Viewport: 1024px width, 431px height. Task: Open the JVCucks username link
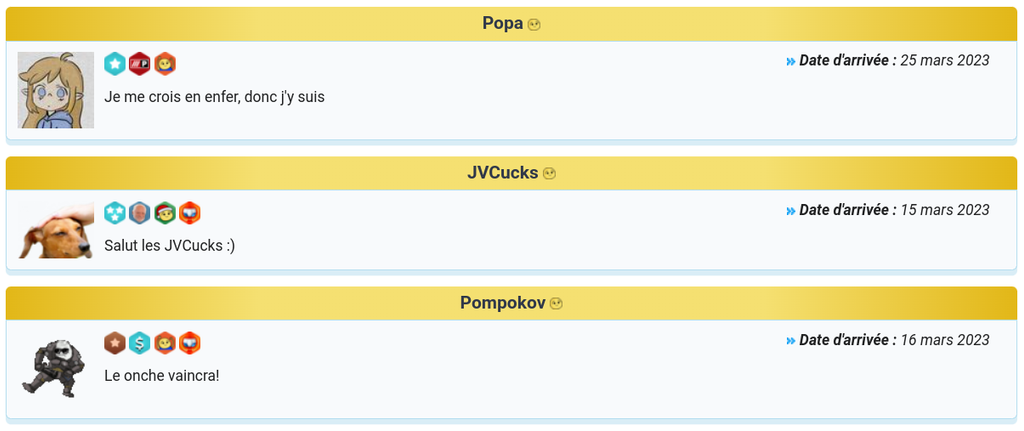click(x=502, y=173)
